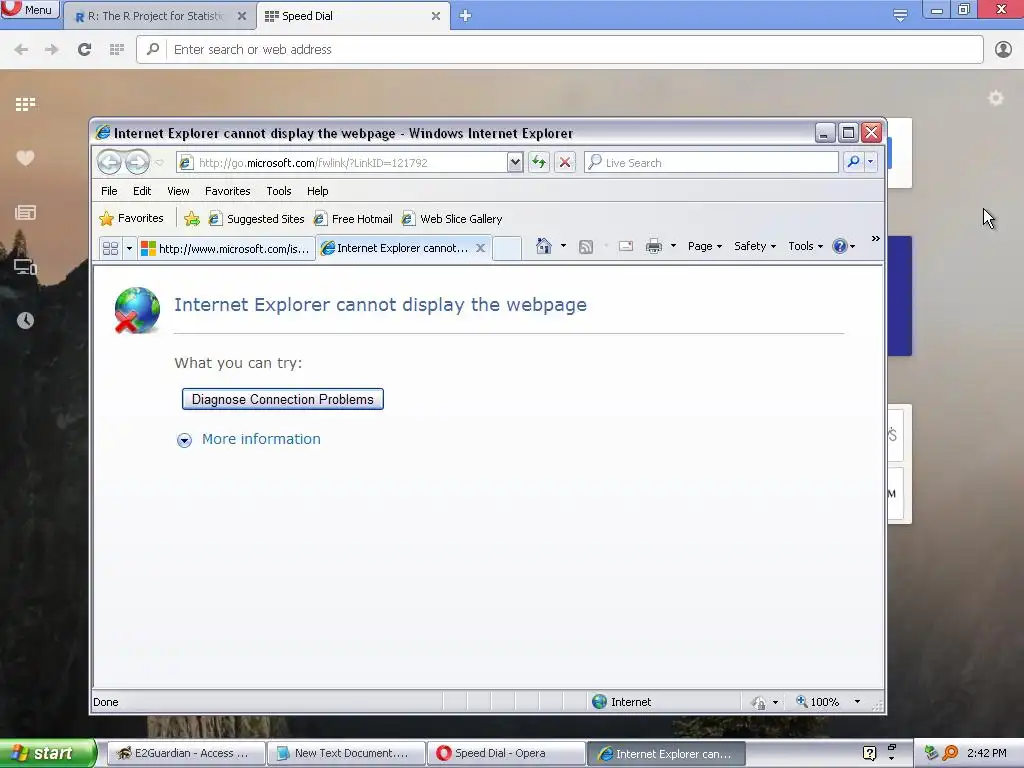This screenshot has width=1024, height=768.
Task: Close the Speed Dial tab in Opera
Action: tap(436, 16)
